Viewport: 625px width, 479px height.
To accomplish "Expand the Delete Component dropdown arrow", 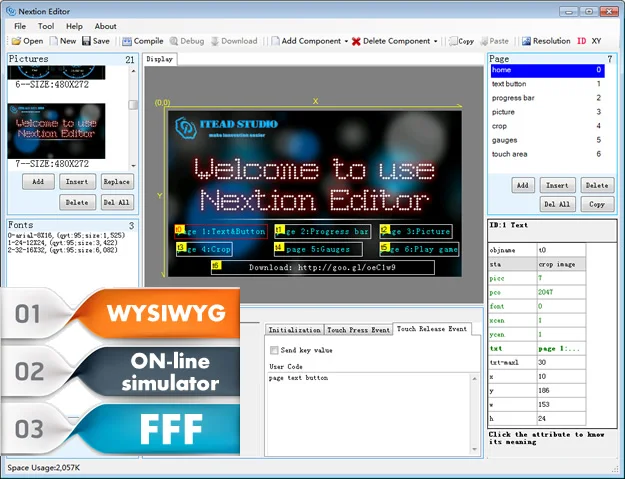I will pyautogui.click(x=436, y=42).
